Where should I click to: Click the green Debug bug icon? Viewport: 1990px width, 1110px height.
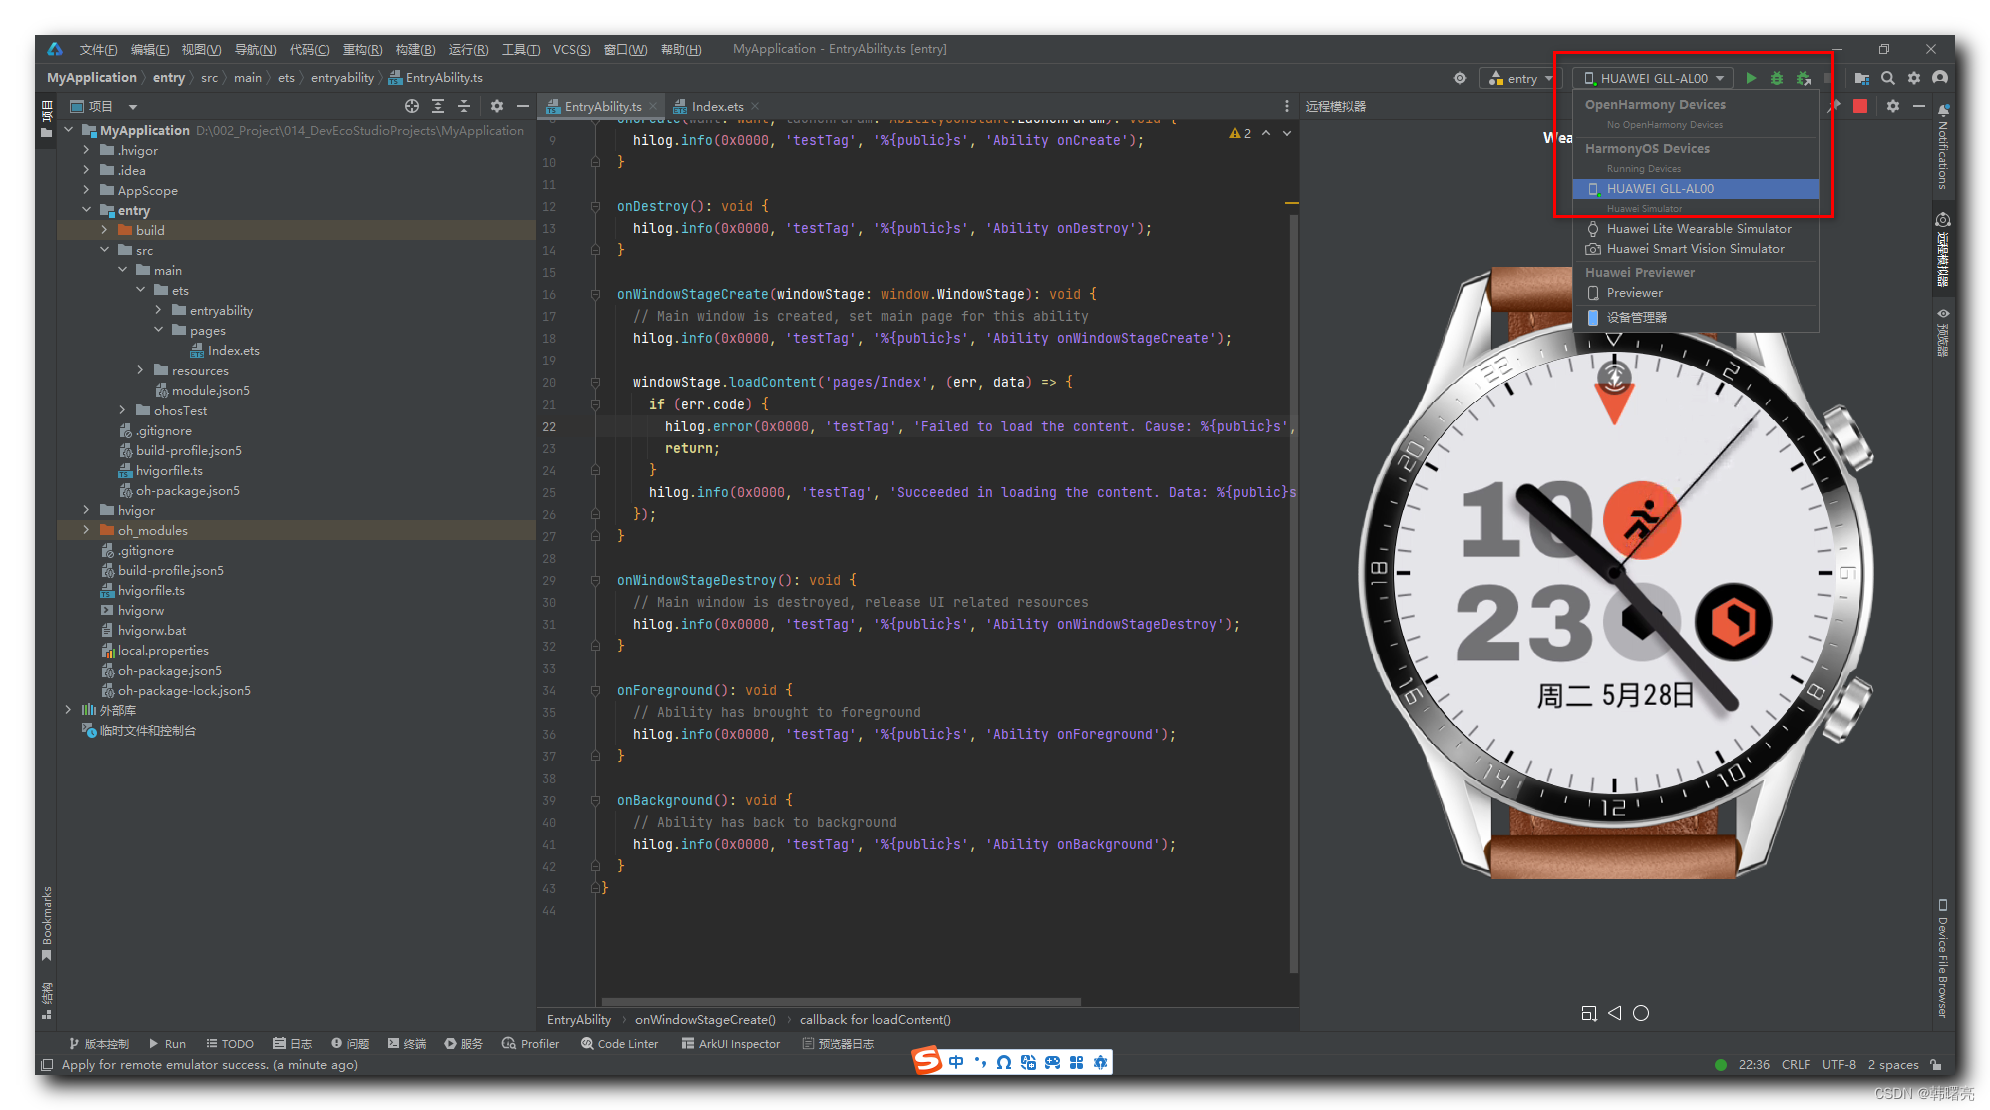pyautogui.click(x=1777, y=78)
